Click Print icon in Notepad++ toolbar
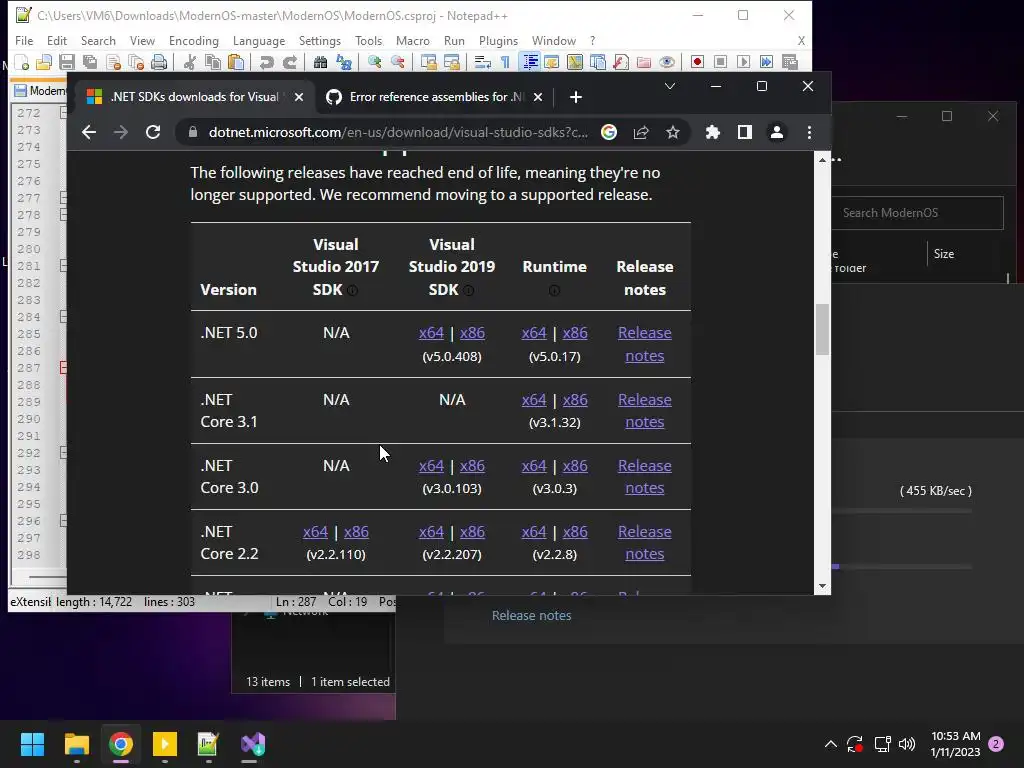 (159, 62)
